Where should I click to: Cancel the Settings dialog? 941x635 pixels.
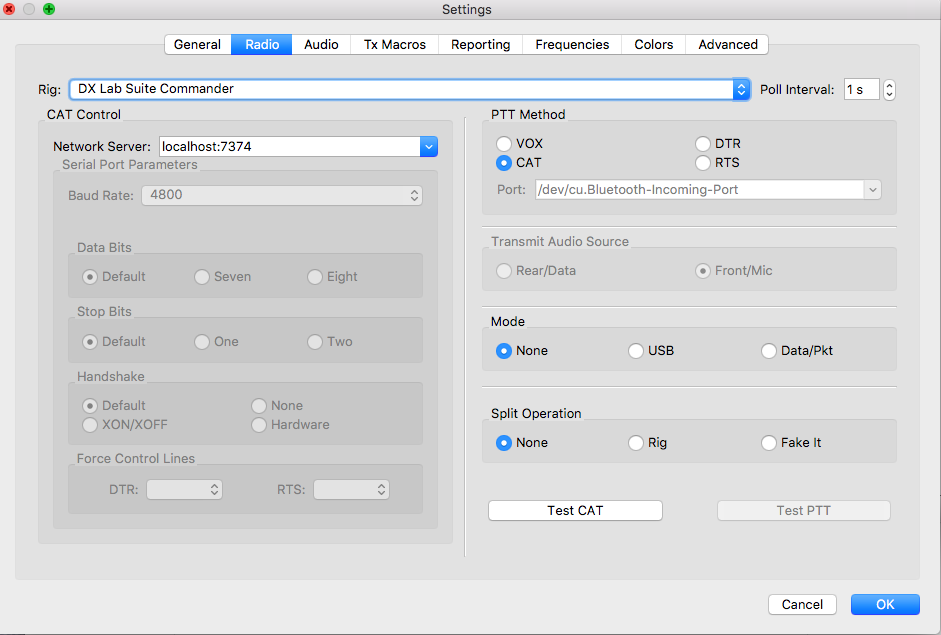[x=802, y=604]
